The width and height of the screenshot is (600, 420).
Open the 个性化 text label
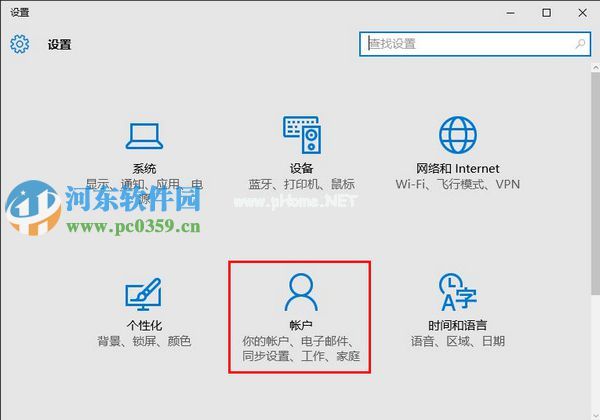(x=144, y=326)
